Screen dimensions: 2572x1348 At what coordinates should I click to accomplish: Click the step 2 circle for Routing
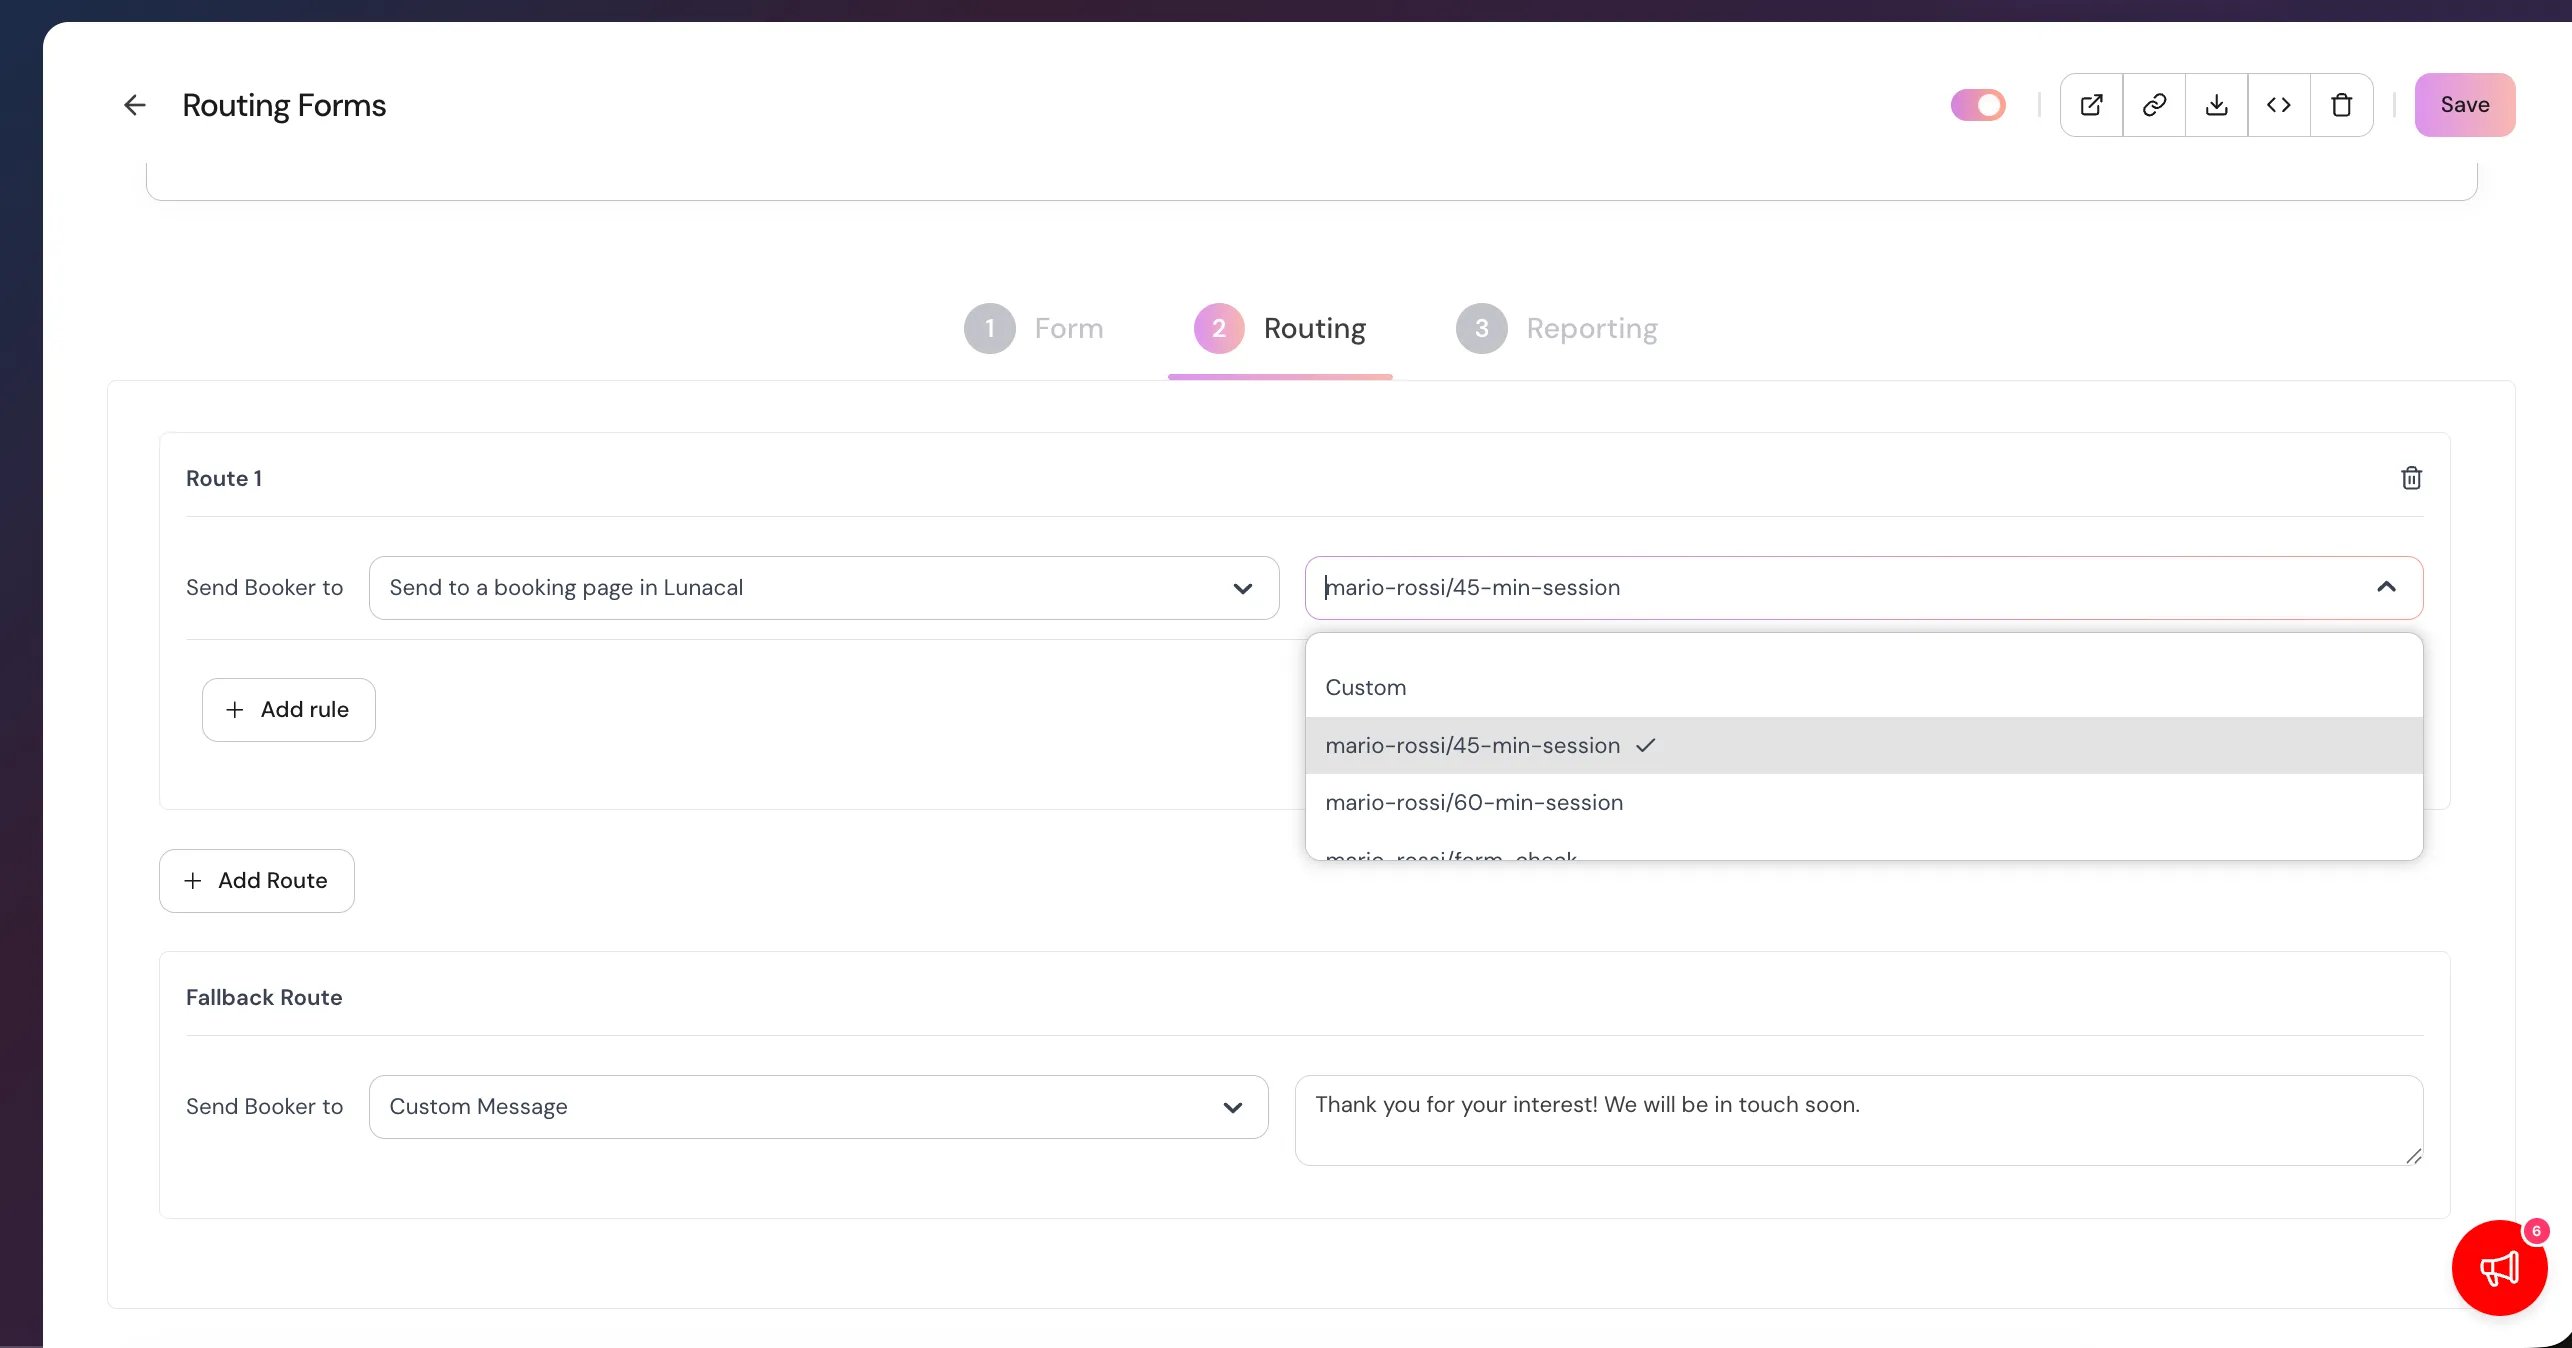click(1219, 328)
